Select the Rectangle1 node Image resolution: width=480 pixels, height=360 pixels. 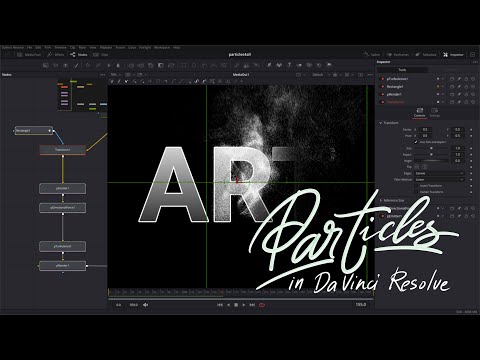click(34, 131)
